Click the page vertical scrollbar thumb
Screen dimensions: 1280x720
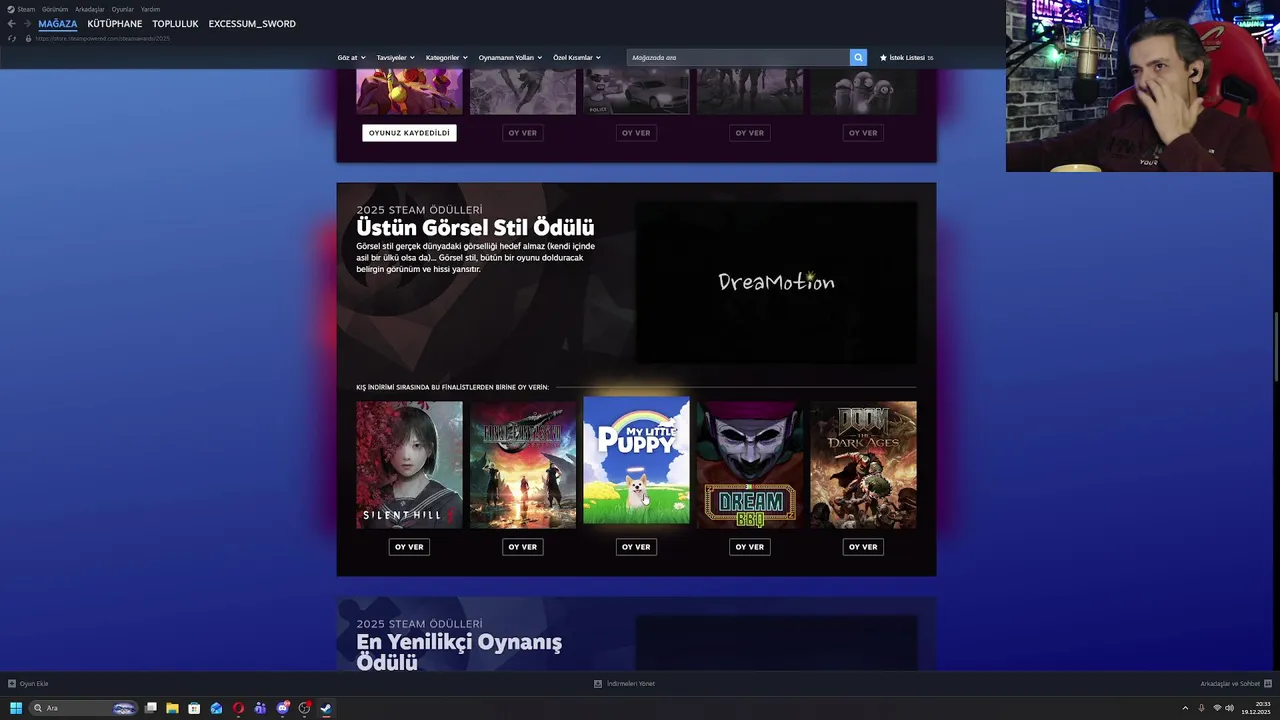click(x=1275, y=347)
